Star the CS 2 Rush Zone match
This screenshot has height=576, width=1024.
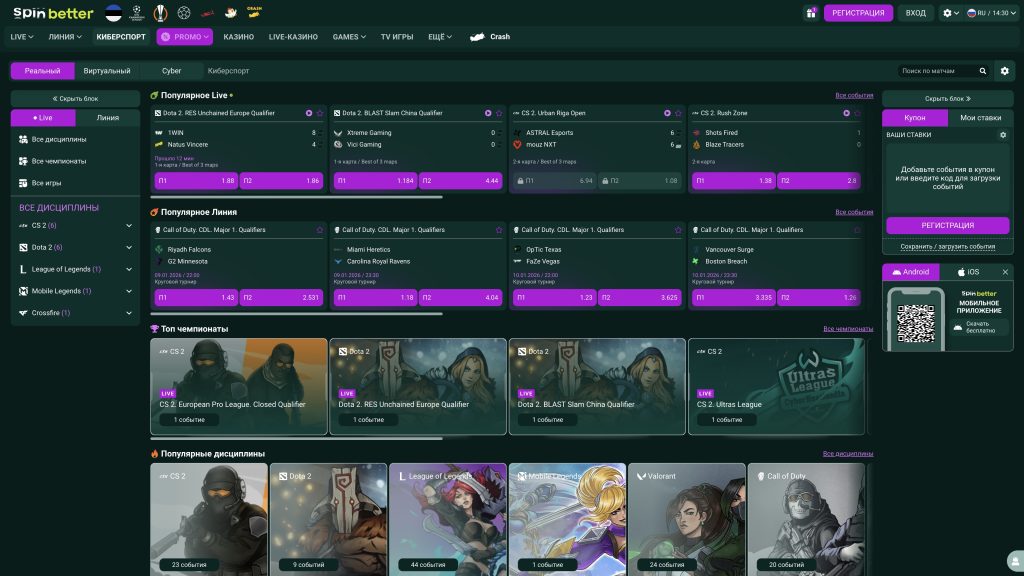857,113
